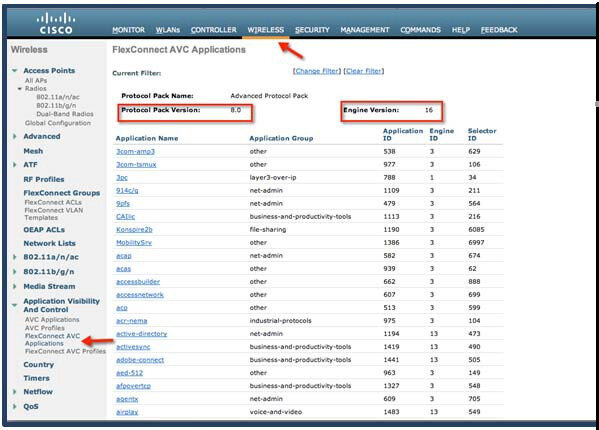This screenshot has width=599, height=430.
Task: Open the SECURITY menu
Action: click(x=312, y=30)
